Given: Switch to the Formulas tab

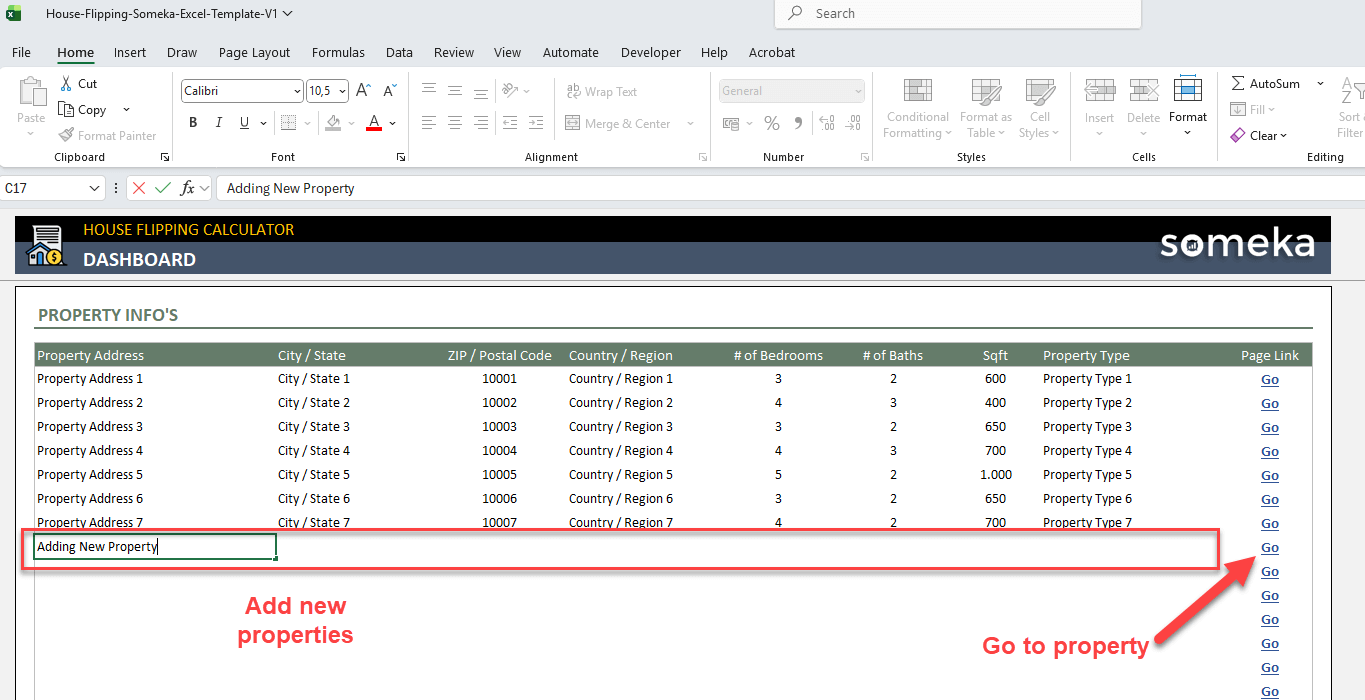Looking at the screenshot, I should coord(338,53).
